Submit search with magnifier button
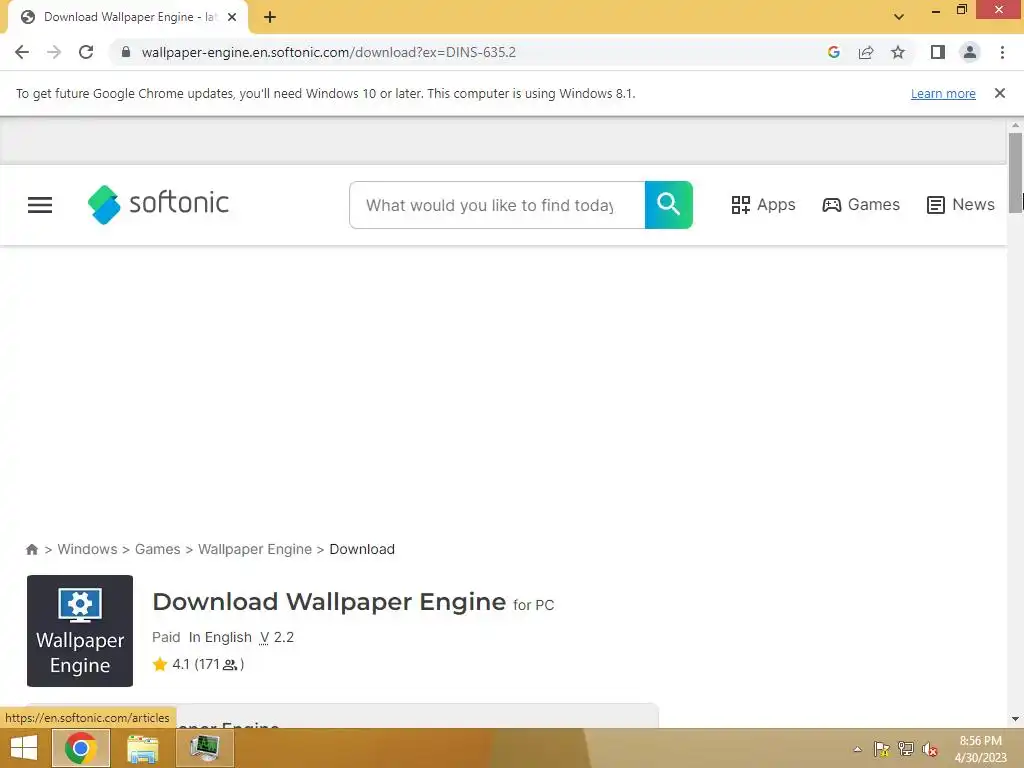 point(668,205)
